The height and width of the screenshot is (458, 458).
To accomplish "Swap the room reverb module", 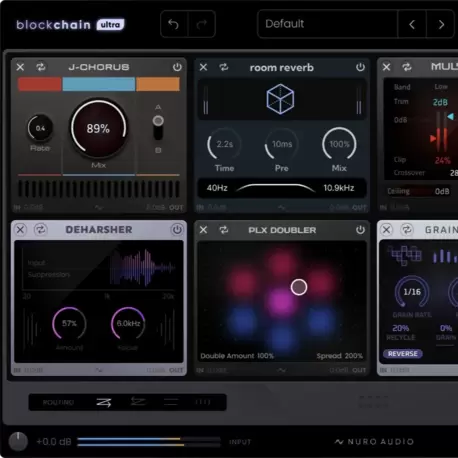I will point(224,67).
